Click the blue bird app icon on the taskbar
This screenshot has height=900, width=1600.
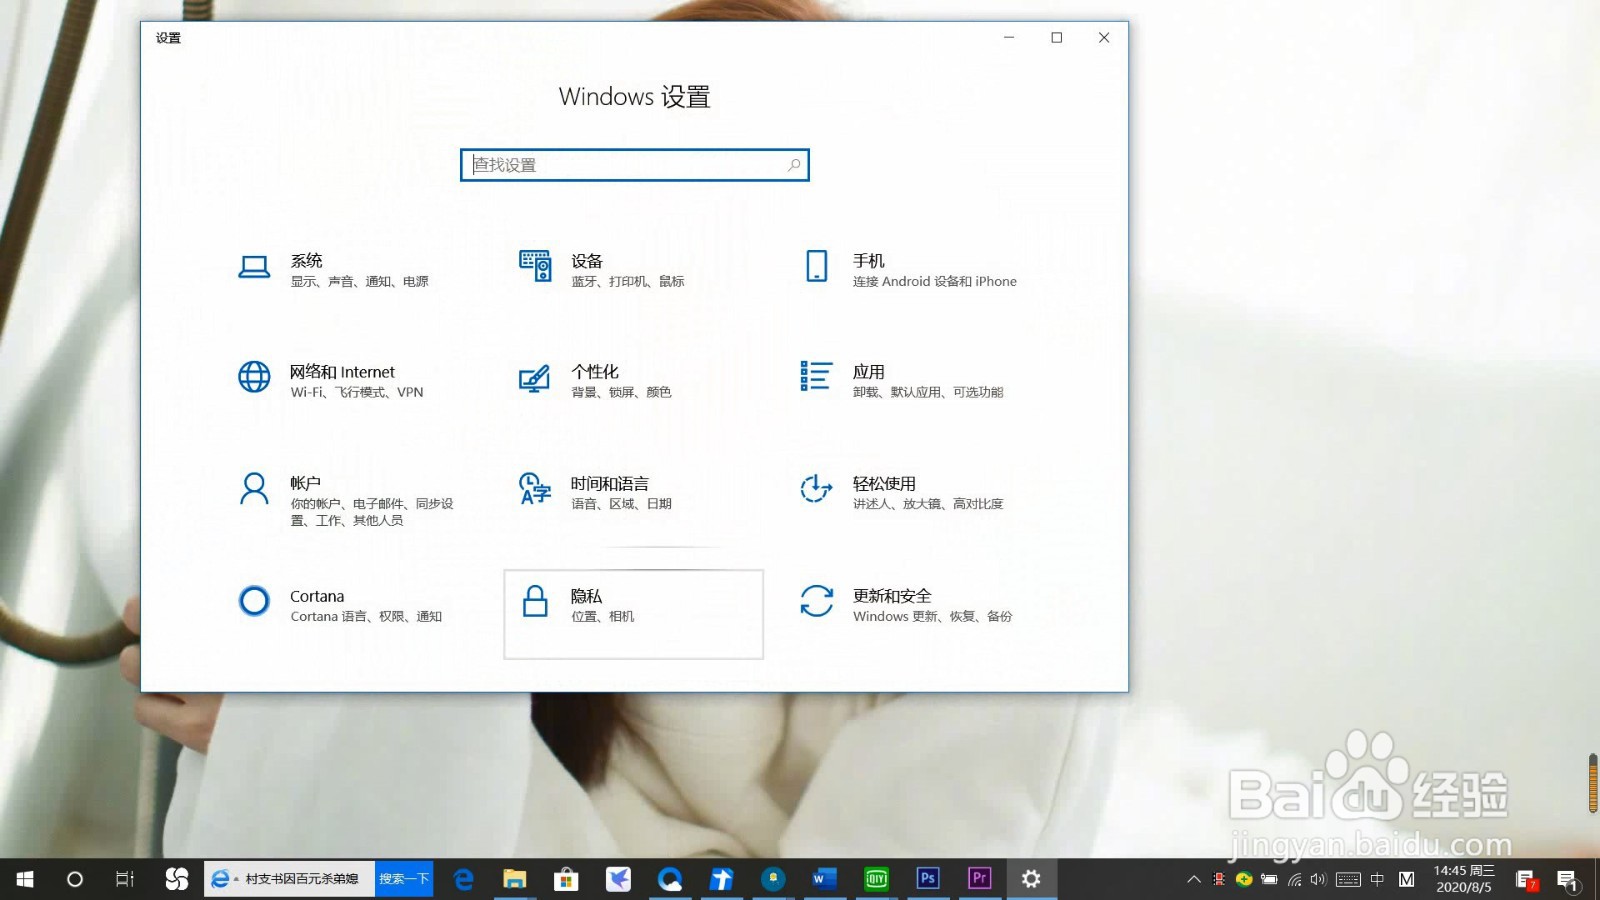(x=619, y=879)
